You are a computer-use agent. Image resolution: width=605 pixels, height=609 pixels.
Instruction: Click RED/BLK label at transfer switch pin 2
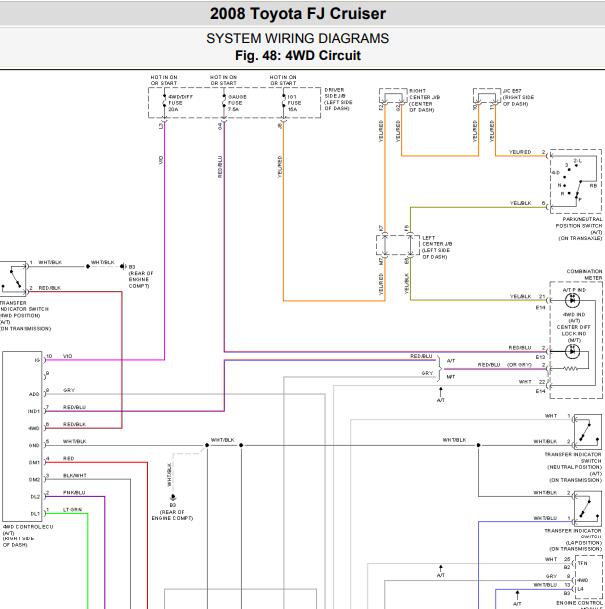pyautogui.click(x=50, y=288)
